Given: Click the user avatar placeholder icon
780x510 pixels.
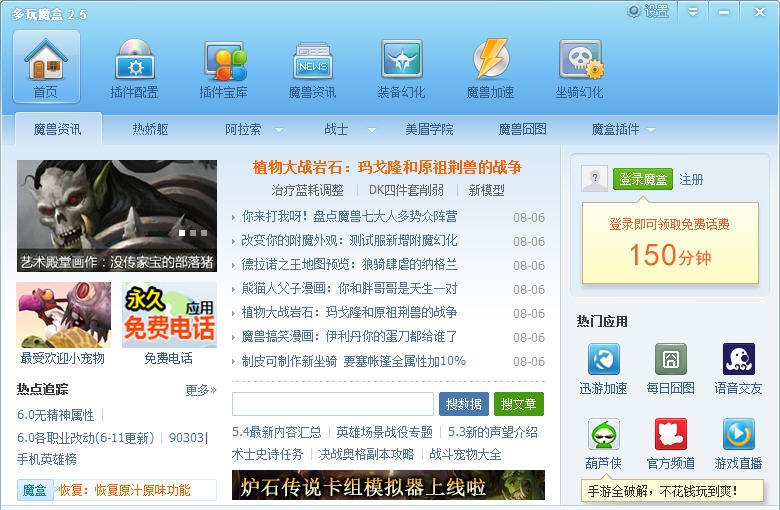Looking at the screenshot, I should 594,179.
